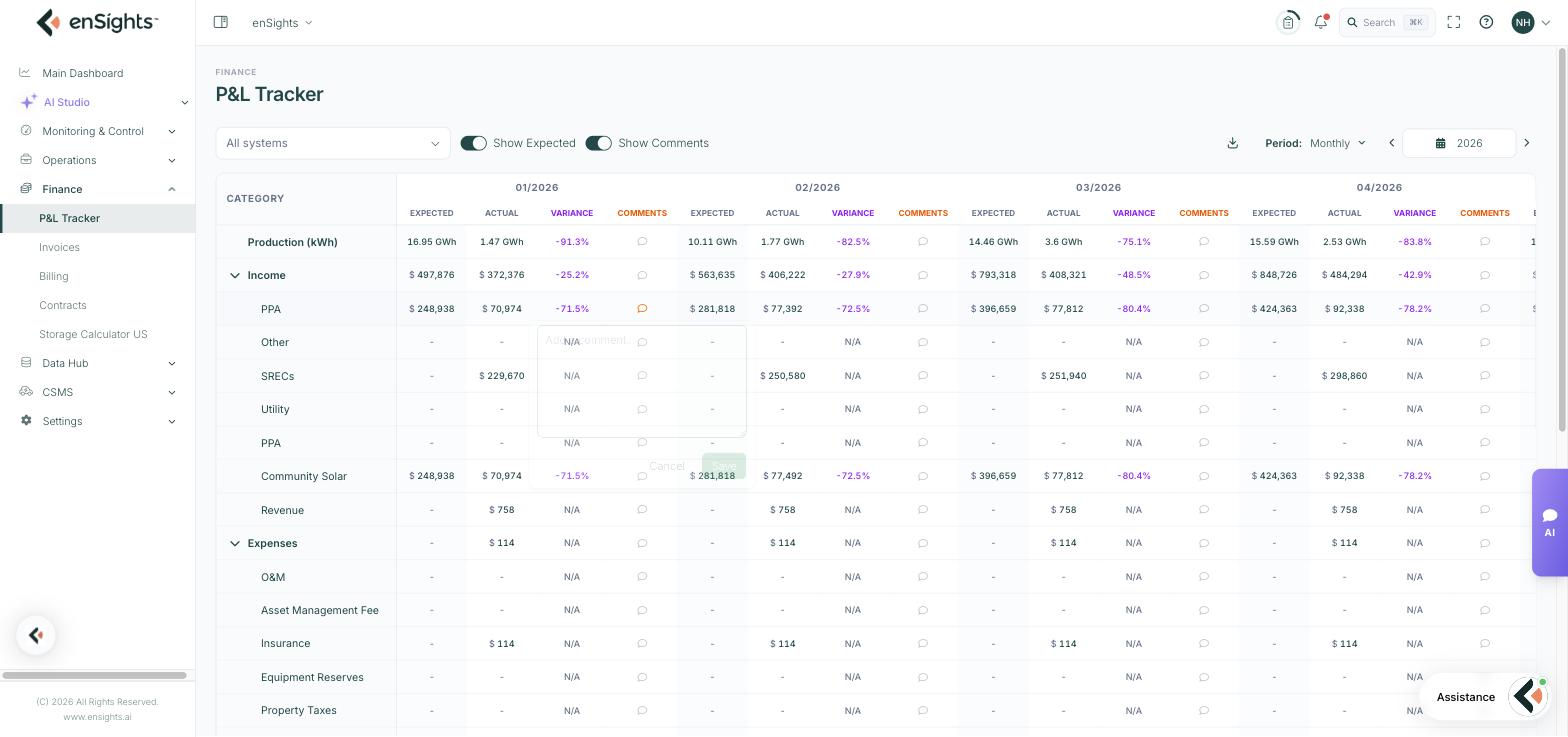This screenshot has height=737, width=1568.
Task: Collapse the Expenses category row
Action: tap(235, 543)
